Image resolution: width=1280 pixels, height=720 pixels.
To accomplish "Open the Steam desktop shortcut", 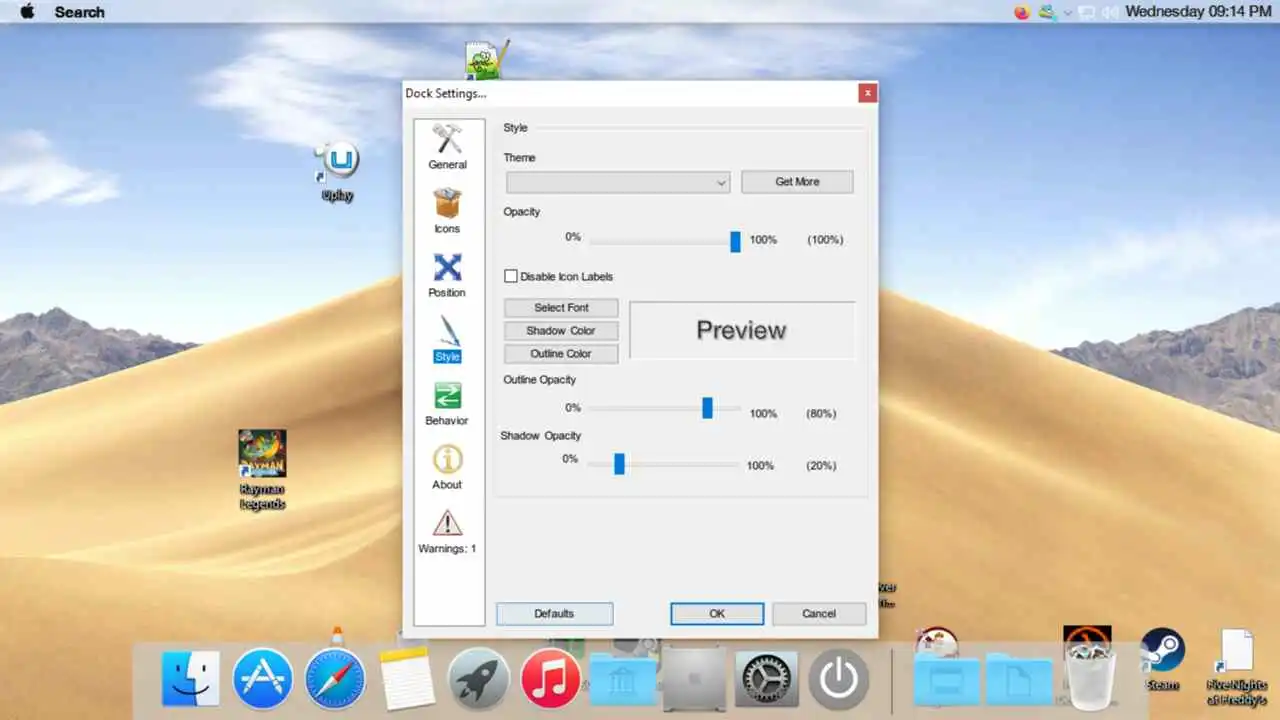I will tap(1163, 659).
